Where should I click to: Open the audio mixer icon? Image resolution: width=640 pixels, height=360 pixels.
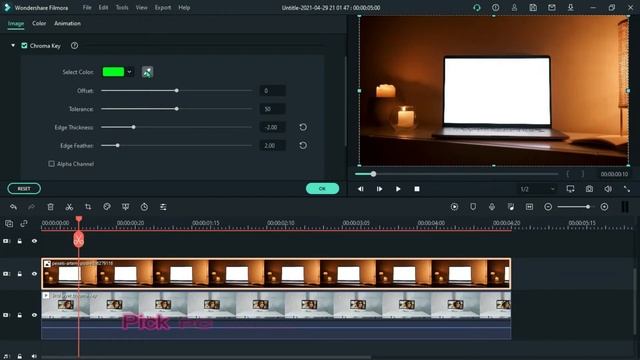point(511,207)
